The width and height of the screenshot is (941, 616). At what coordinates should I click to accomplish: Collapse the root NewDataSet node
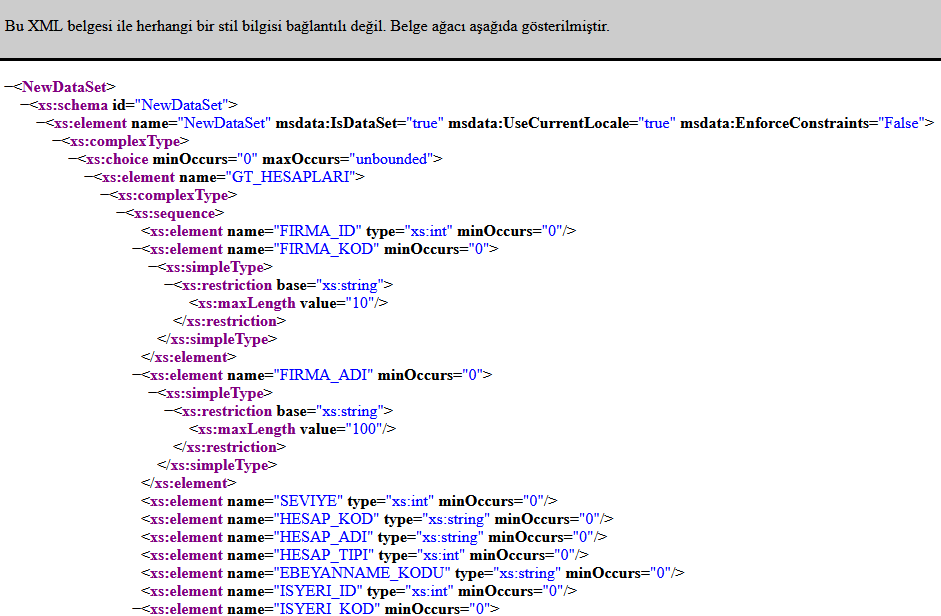(9, 87)
